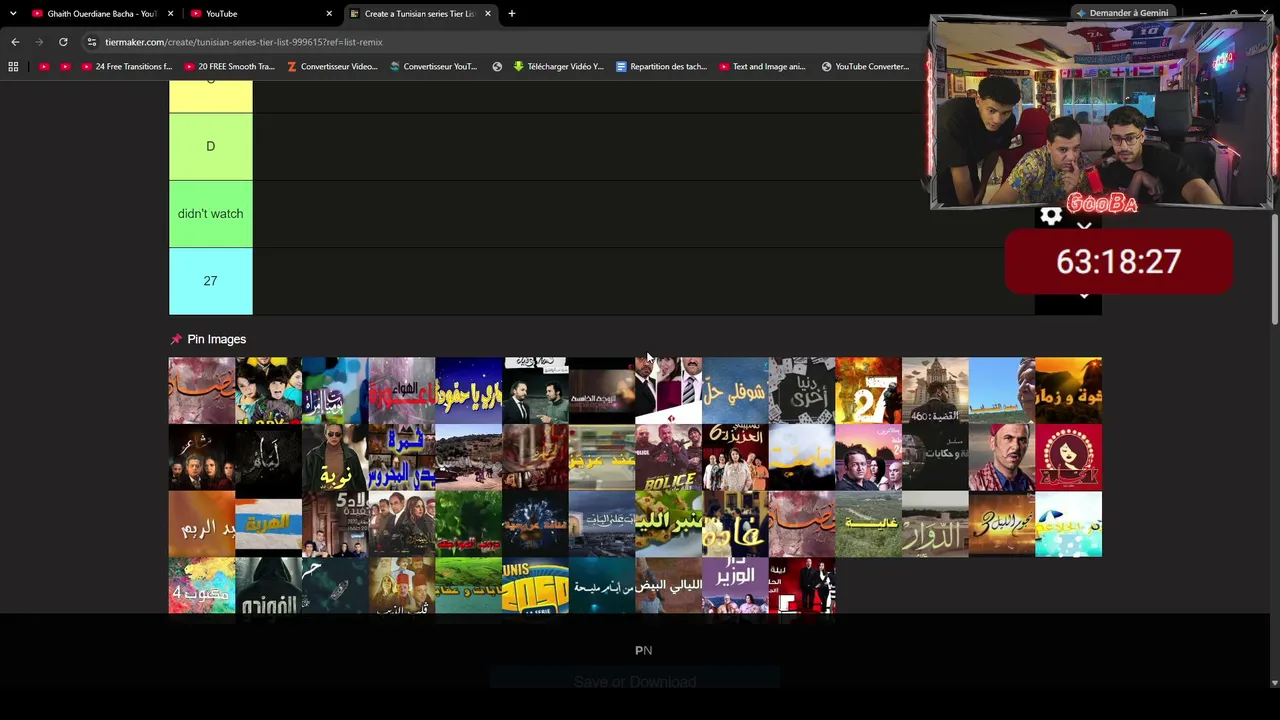
Task: Select the Create a Tunisian series tab
Action: point(419,14)
